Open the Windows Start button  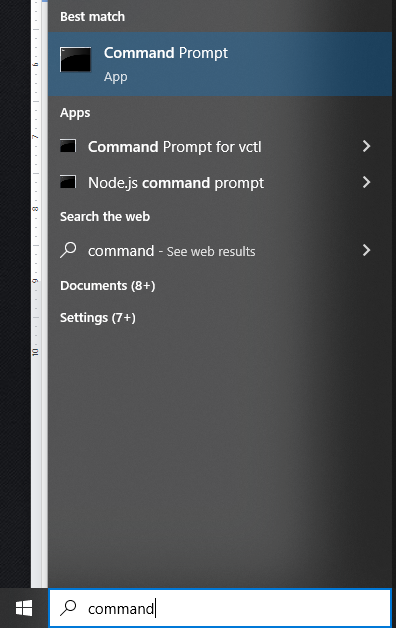click(x=24, y=608)
